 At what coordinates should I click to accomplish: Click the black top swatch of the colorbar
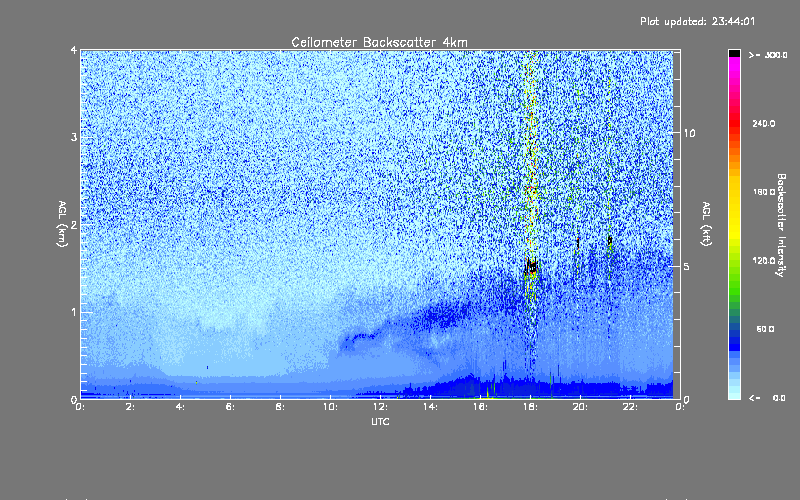pyautogui.click(x=734, y=53)
